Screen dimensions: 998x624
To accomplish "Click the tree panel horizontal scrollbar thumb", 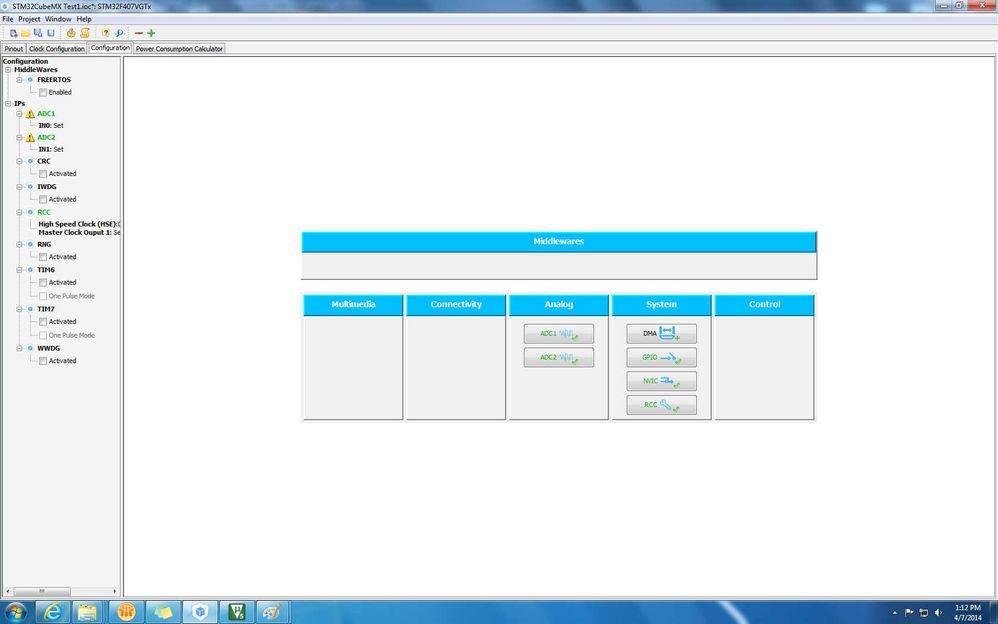I will [x=42, y=592].
